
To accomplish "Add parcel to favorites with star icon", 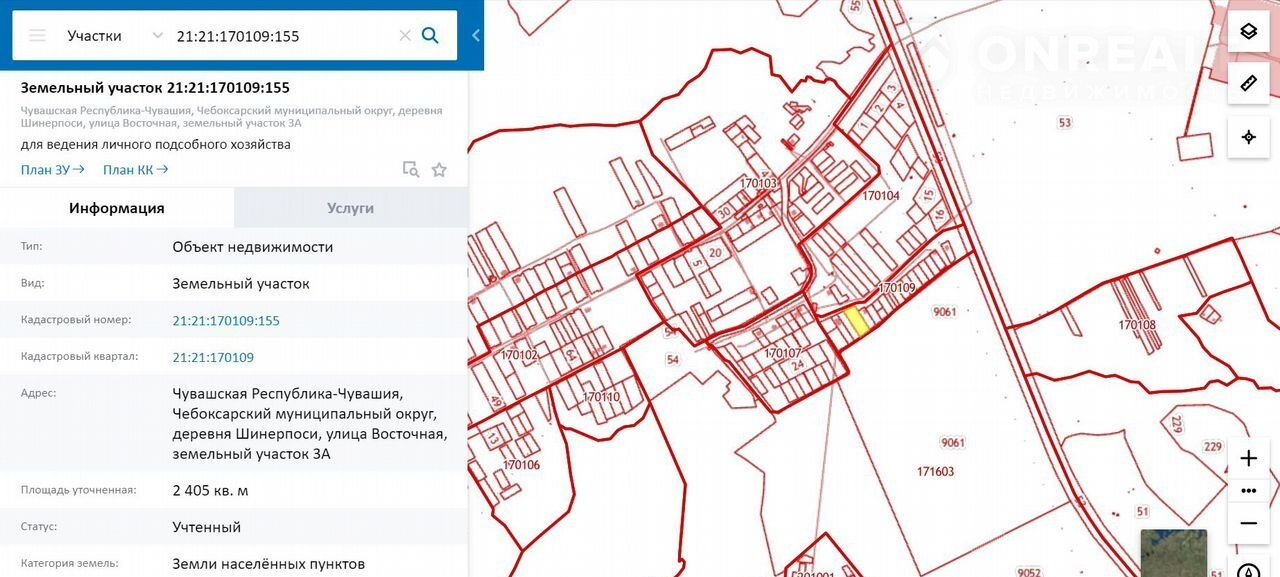I will 439,170.
